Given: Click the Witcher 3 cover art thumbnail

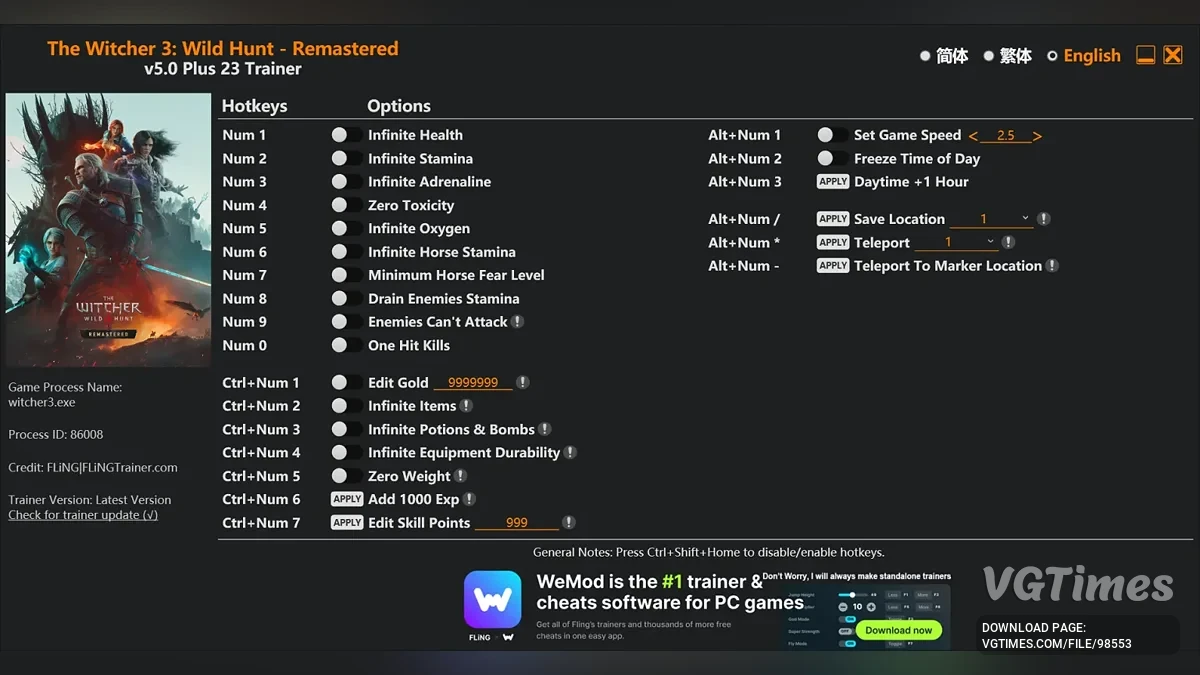Looking at the screenshot, I should point(80,230).
